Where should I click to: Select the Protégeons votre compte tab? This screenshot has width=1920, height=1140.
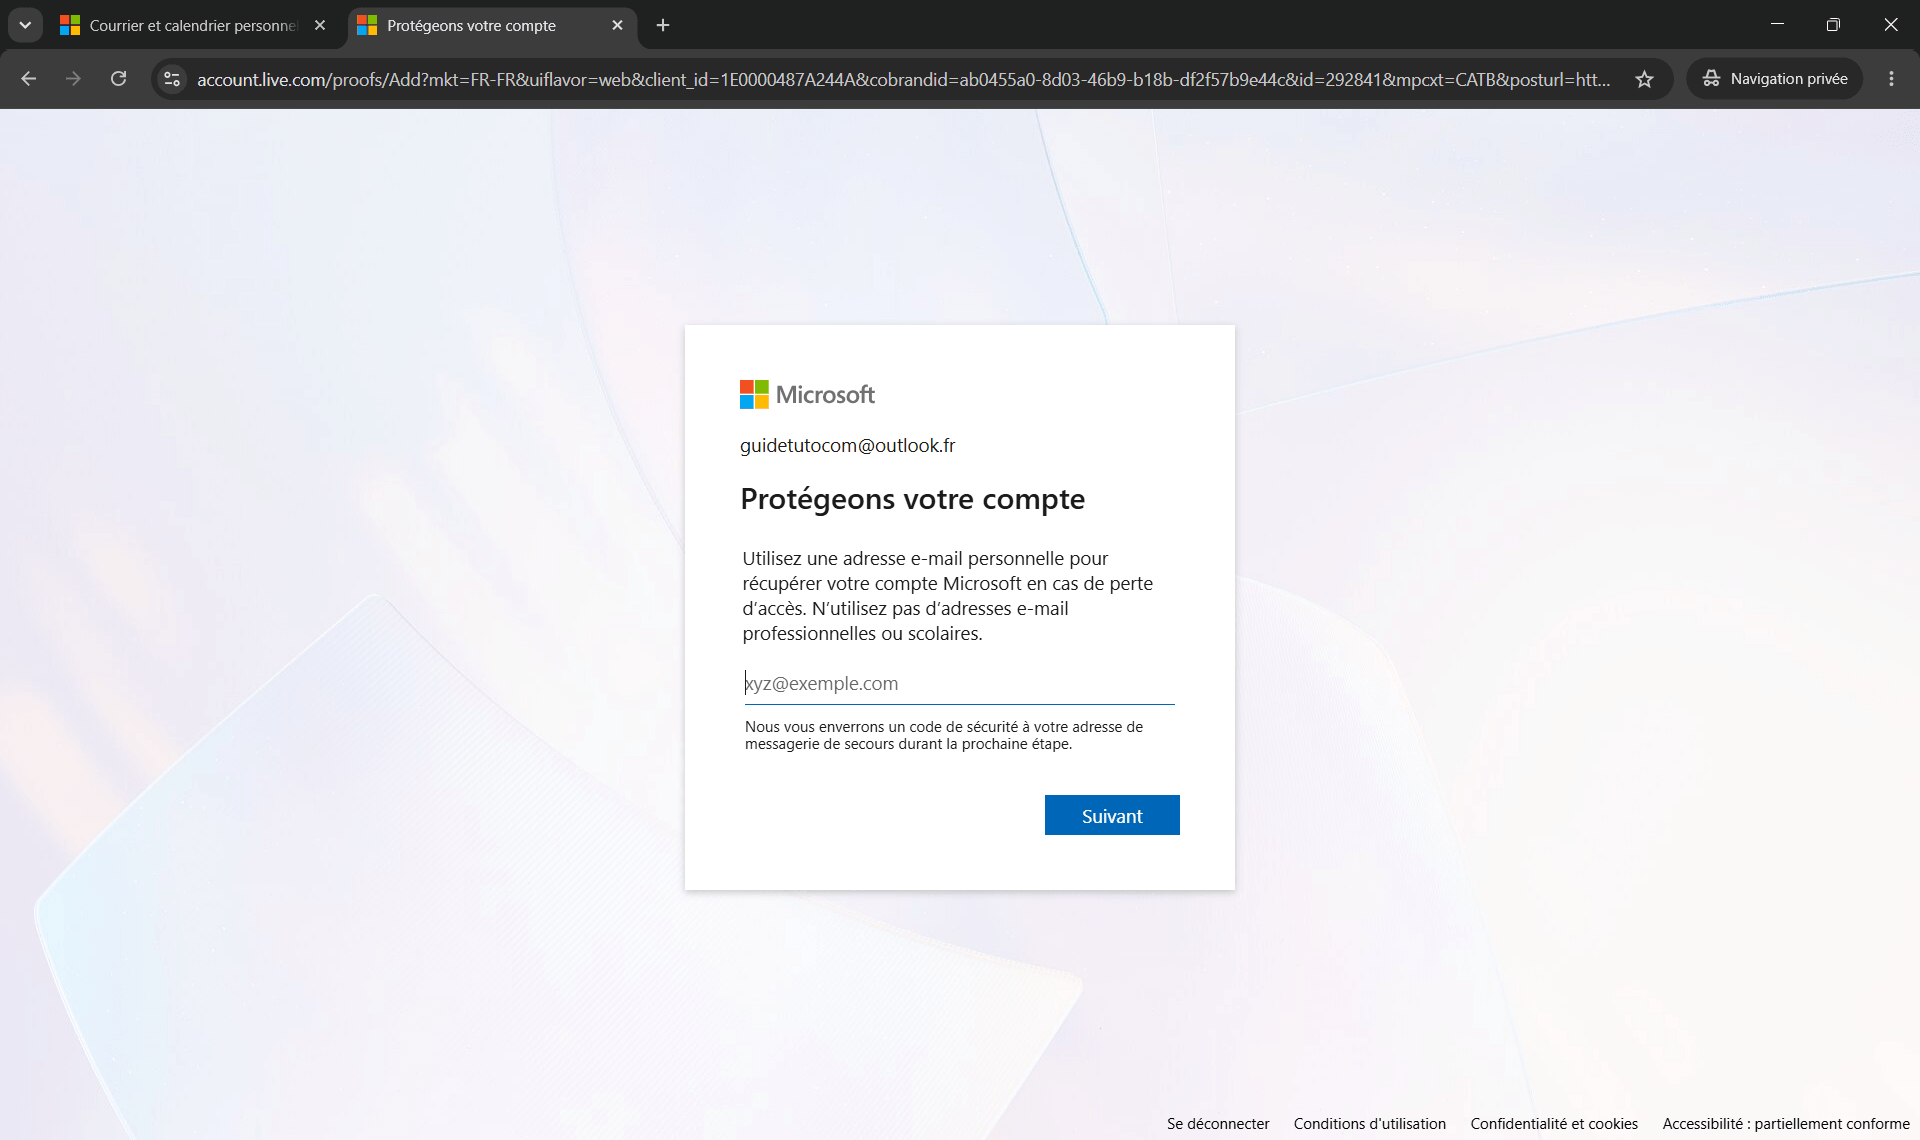point(492,25)
